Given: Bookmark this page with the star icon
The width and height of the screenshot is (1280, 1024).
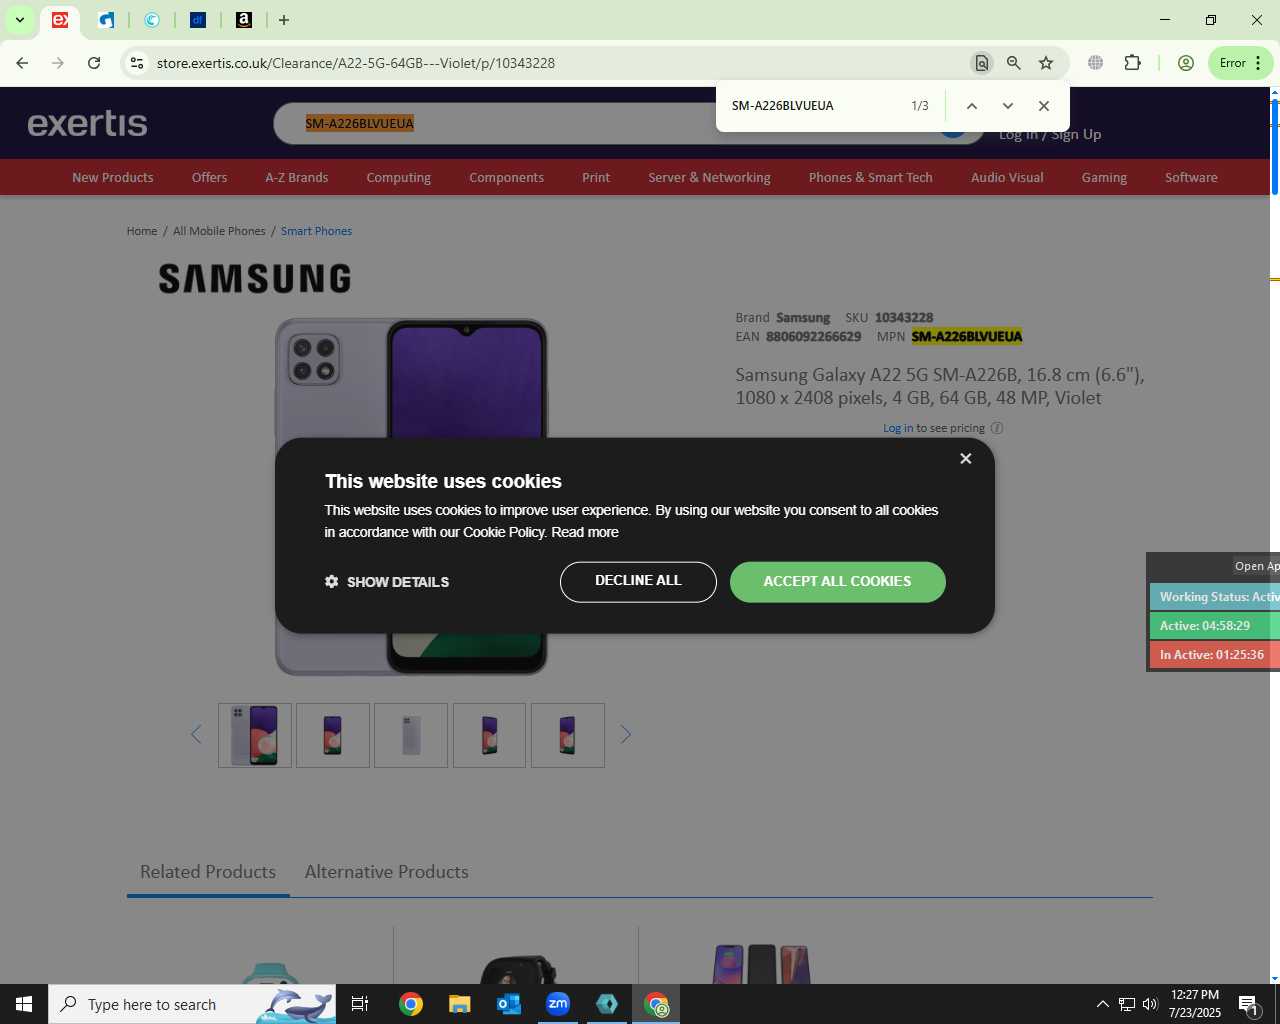Looking at the screenshot, I should point(1046,63).
